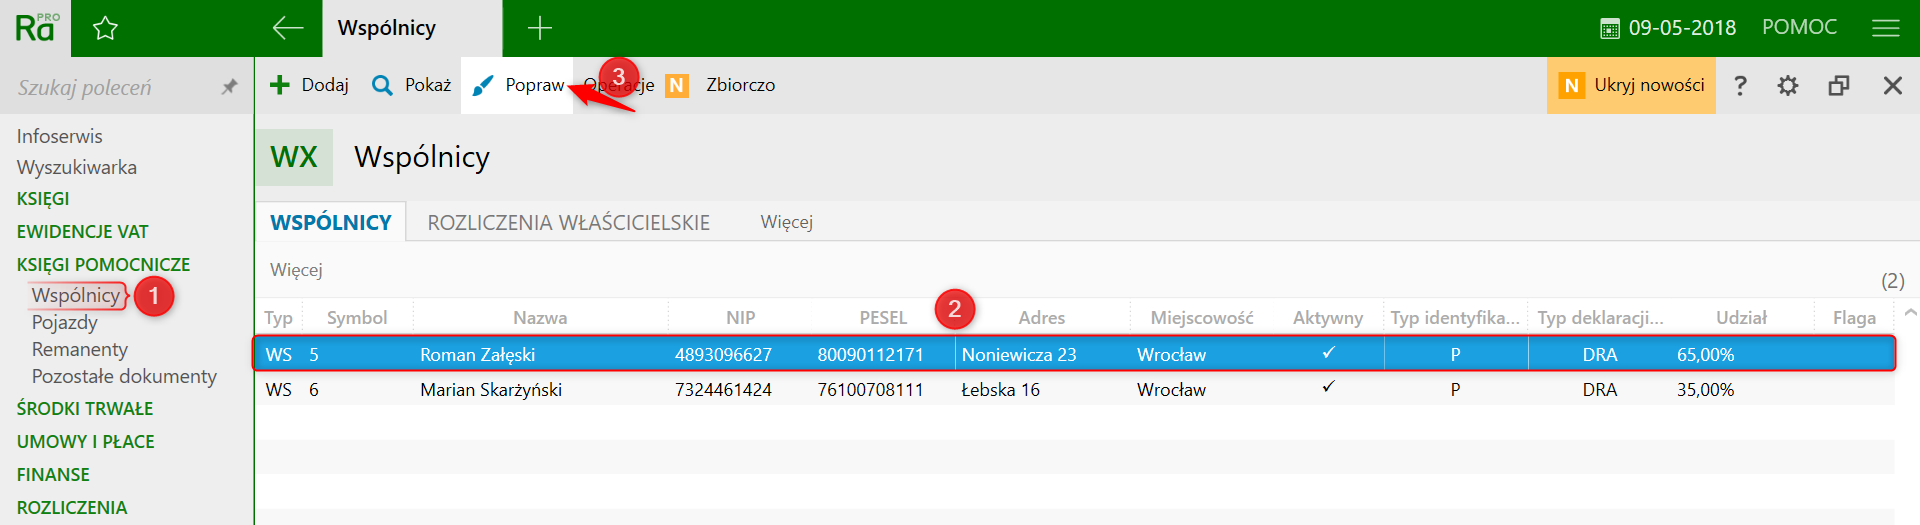1920x525 pixels.
Task: Toggle Aktywny check for Roman Załęski
Action: tap(1328, 353)
